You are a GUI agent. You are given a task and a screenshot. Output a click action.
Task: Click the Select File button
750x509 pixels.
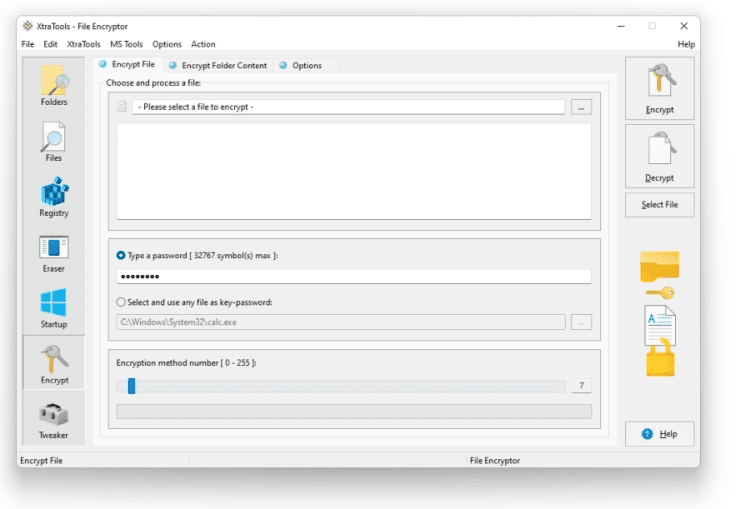point(659,205)
